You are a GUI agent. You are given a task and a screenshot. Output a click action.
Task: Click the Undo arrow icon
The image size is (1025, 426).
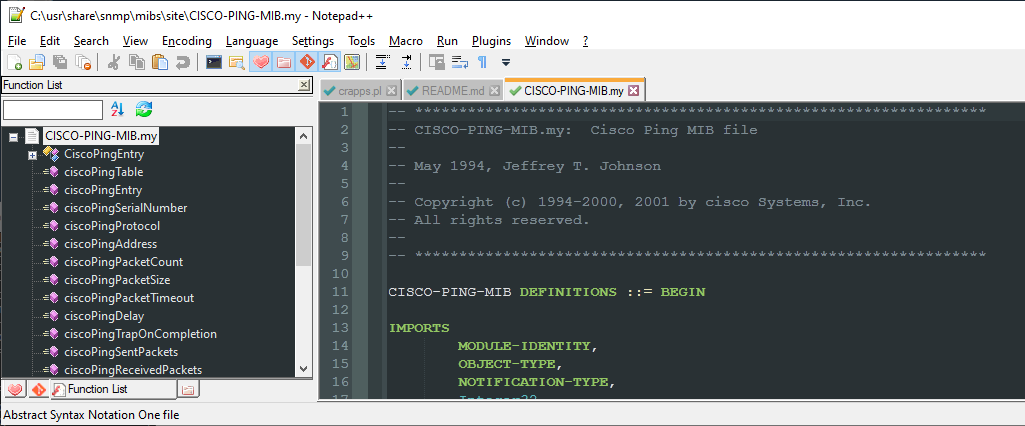pyautogui.click(x=183, y=62)
